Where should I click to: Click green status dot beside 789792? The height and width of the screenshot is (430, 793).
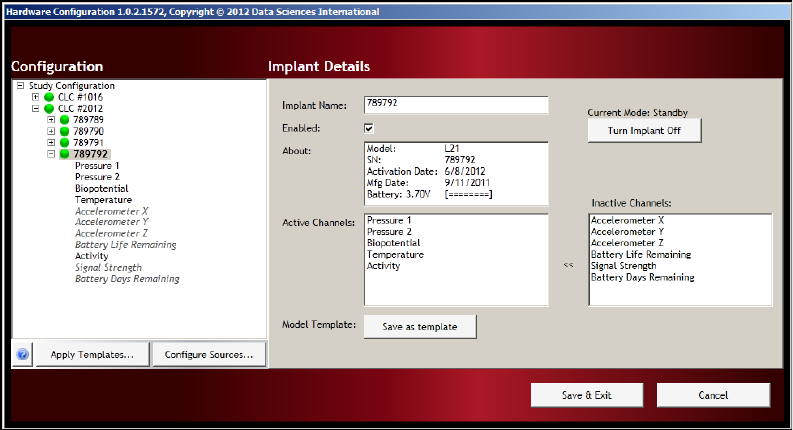[64, 154]
